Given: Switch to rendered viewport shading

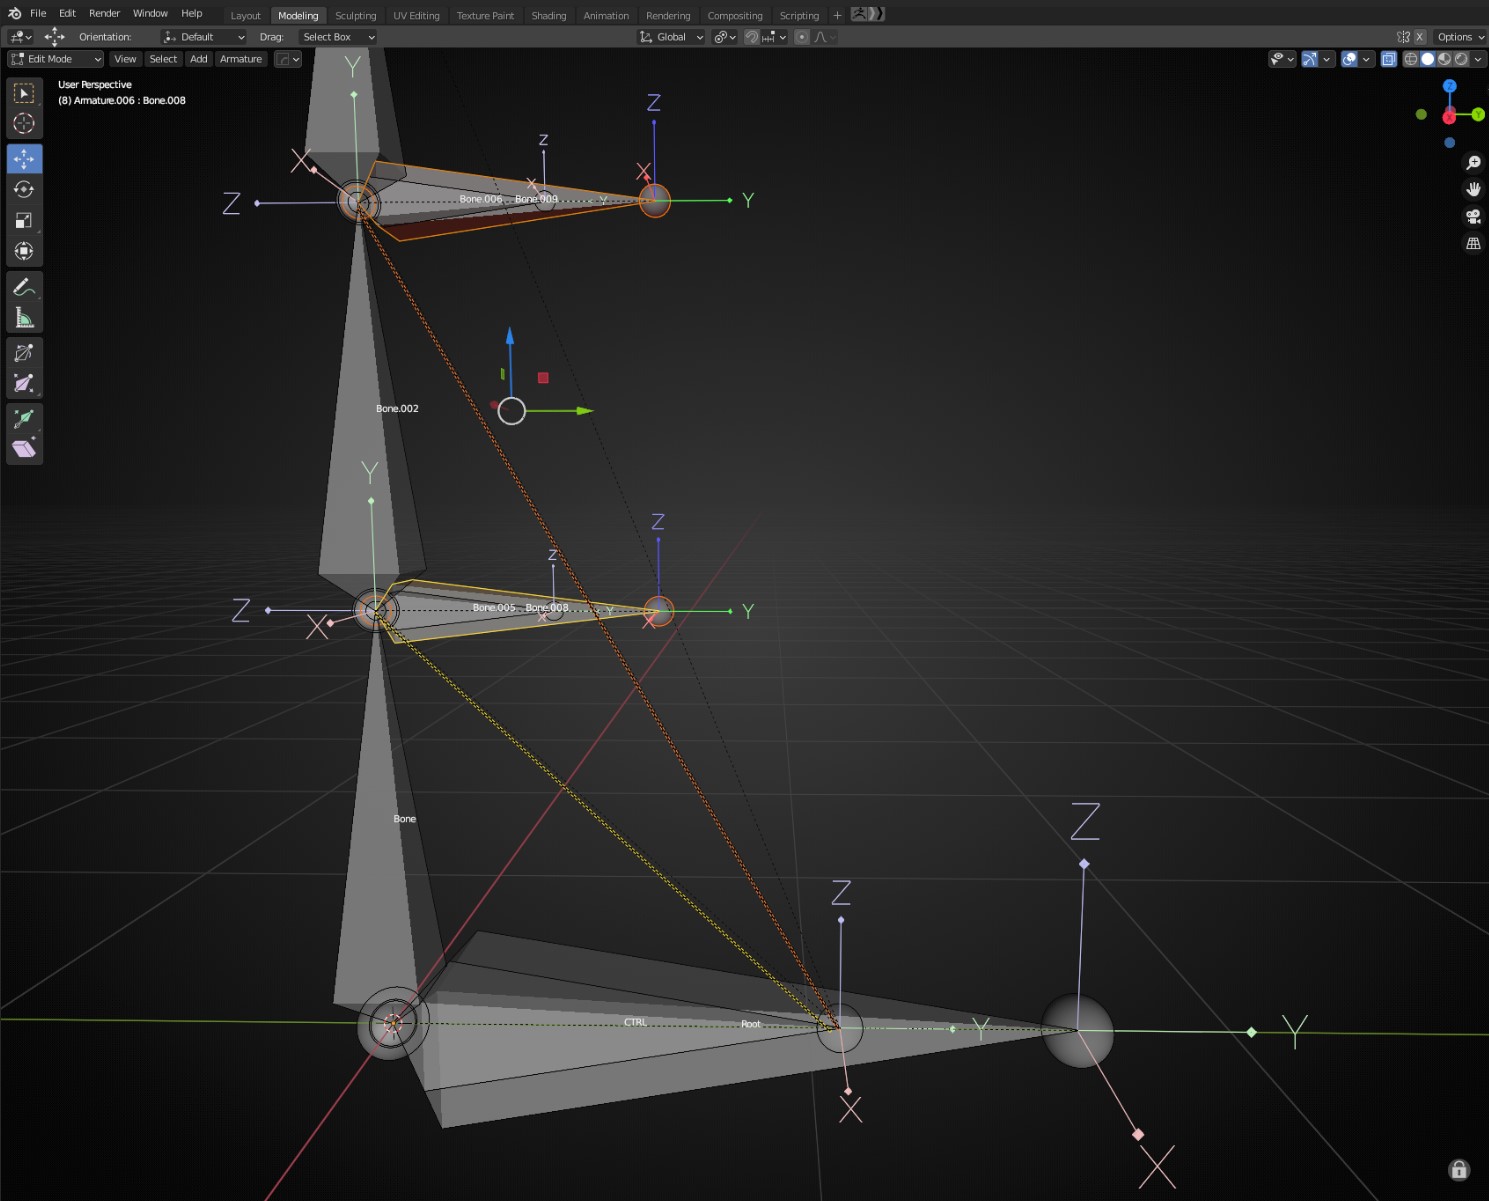Looking at the screenshot, I should pos(1461,59).
